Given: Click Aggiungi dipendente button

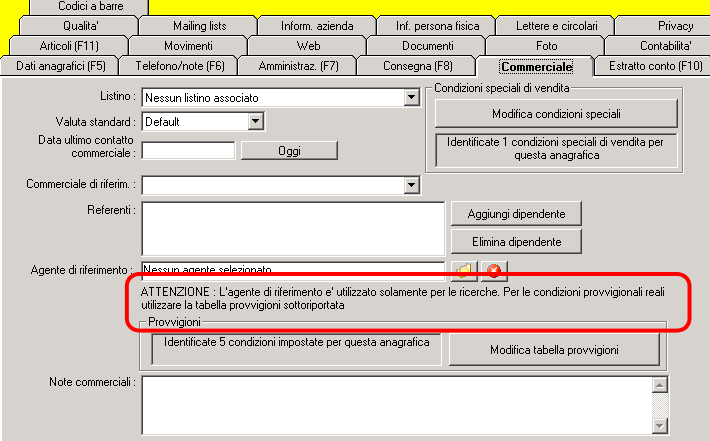Looking at the screenshot, I should tap(516, 214).
